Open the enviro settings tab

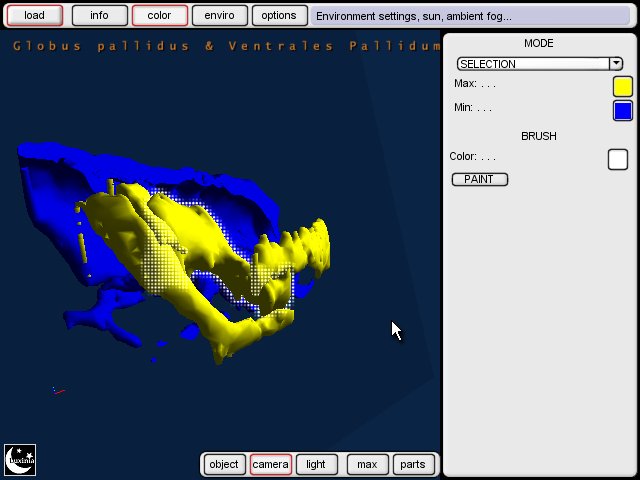click(x=219, y=16)
